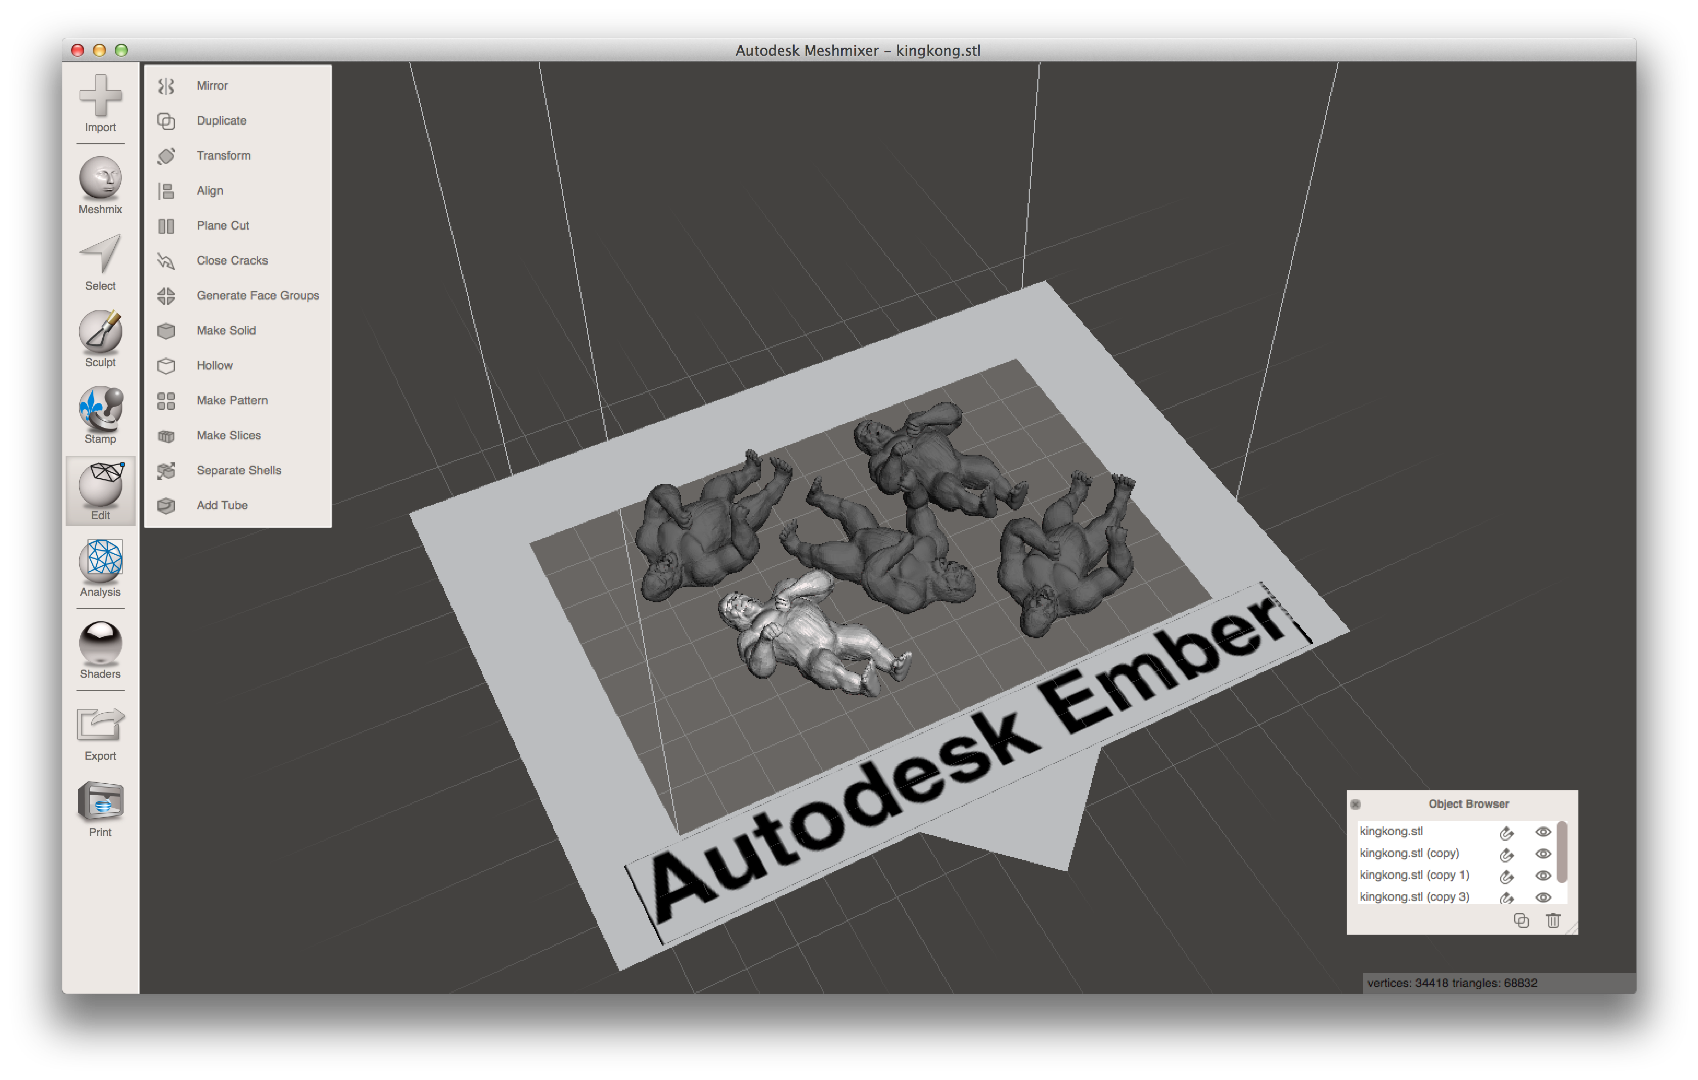
Task: Click the Make Slices icon
Action: point(166,436)
